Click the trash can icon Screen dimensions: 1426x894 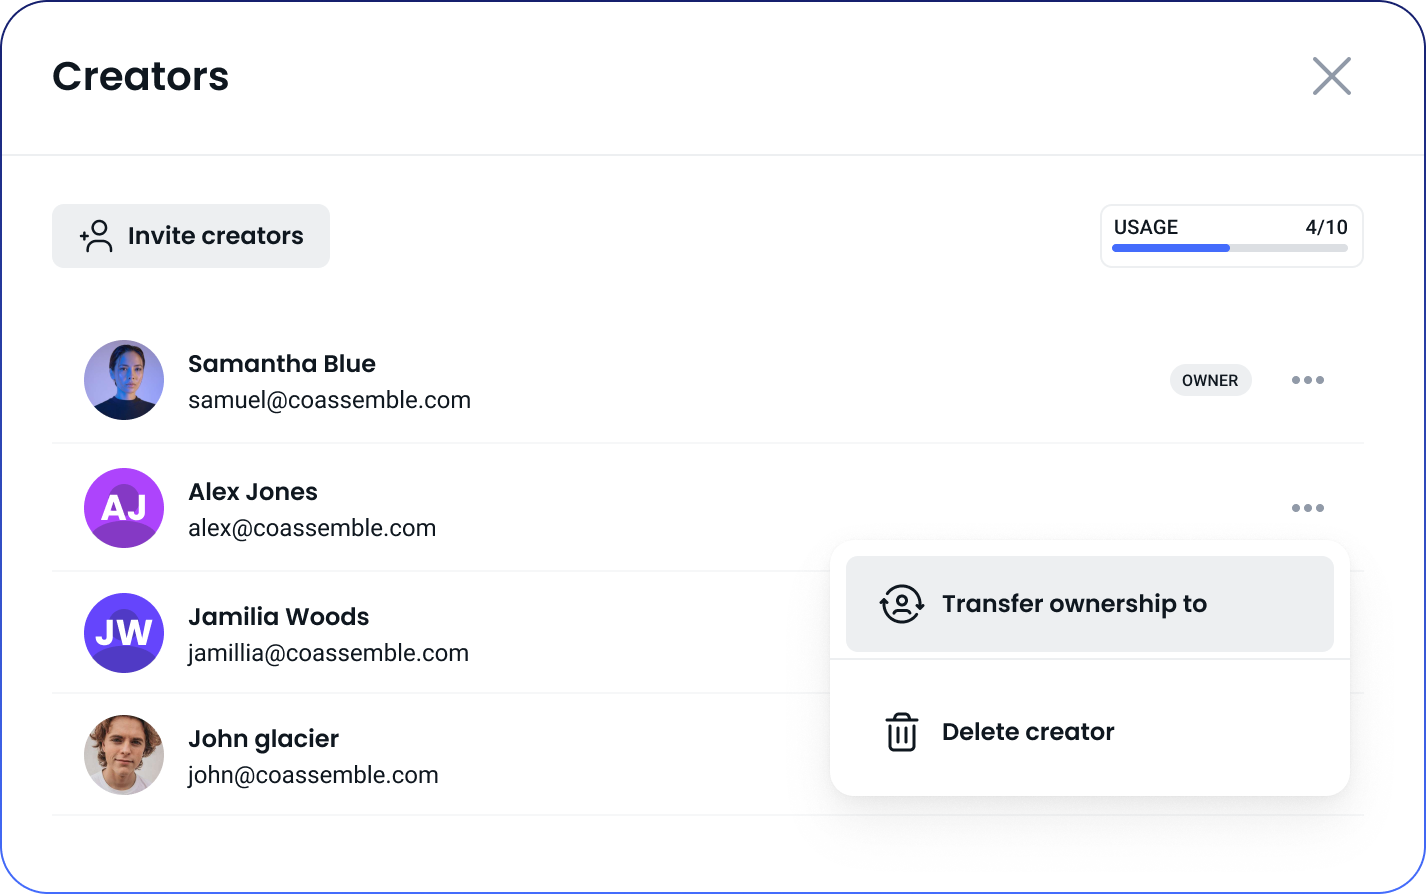pos(901,732)
